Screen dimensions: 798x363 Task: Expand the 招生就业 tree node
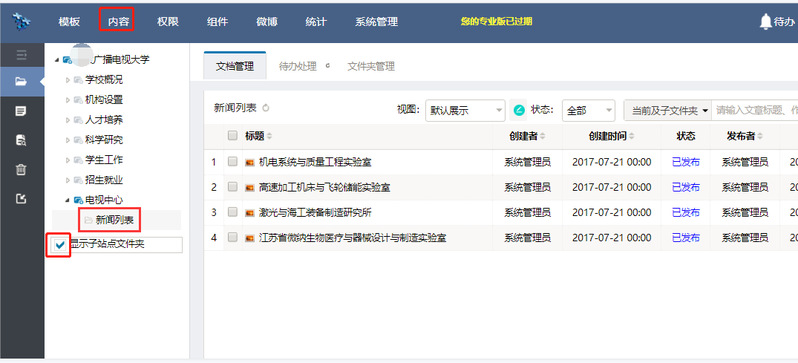(68, 180)
